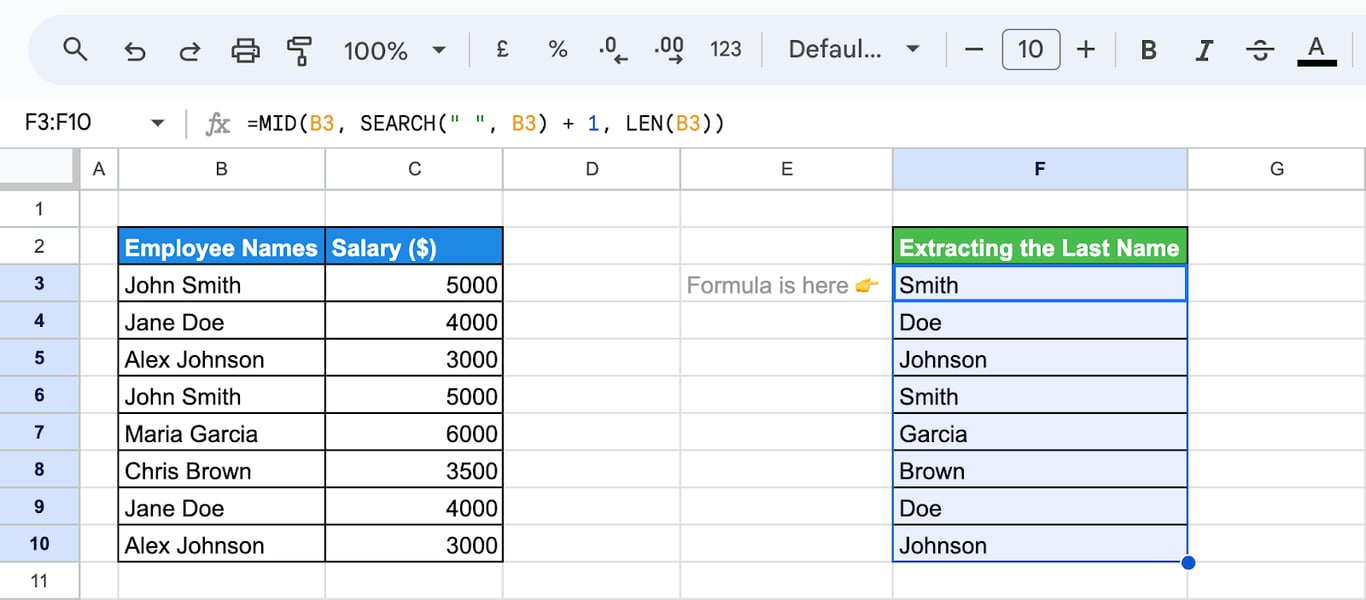
Task: Select the Salary ($) header cell
Action: (x=414, y=247)
